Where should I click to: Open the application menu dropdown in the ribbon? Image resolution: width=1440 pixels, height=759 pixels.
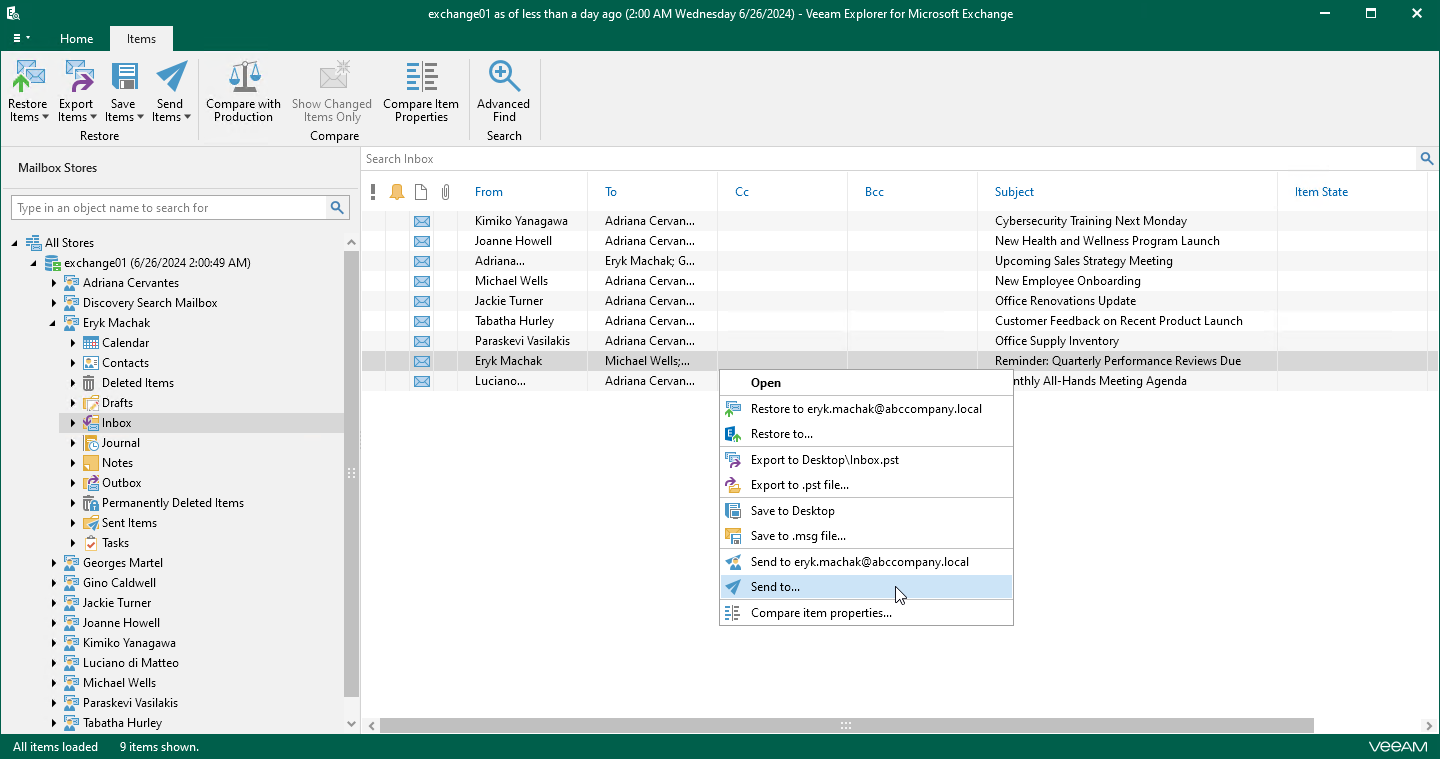tap(20, 38)
